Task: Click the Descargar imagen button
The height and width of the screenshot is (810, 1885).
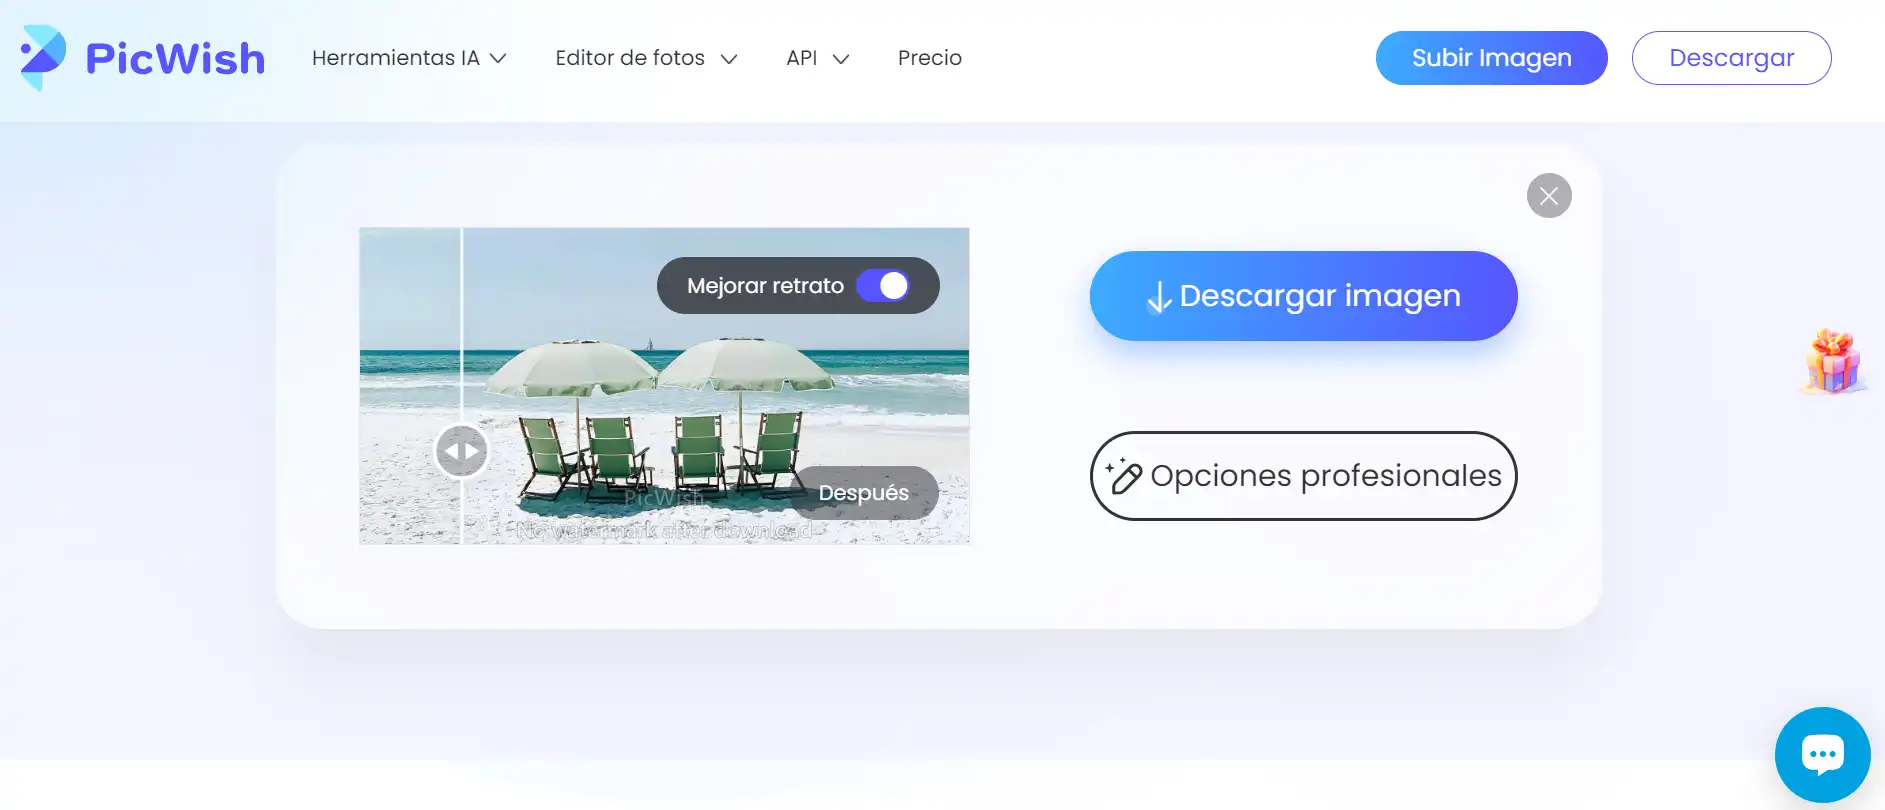Action: tap(1304, 296)
